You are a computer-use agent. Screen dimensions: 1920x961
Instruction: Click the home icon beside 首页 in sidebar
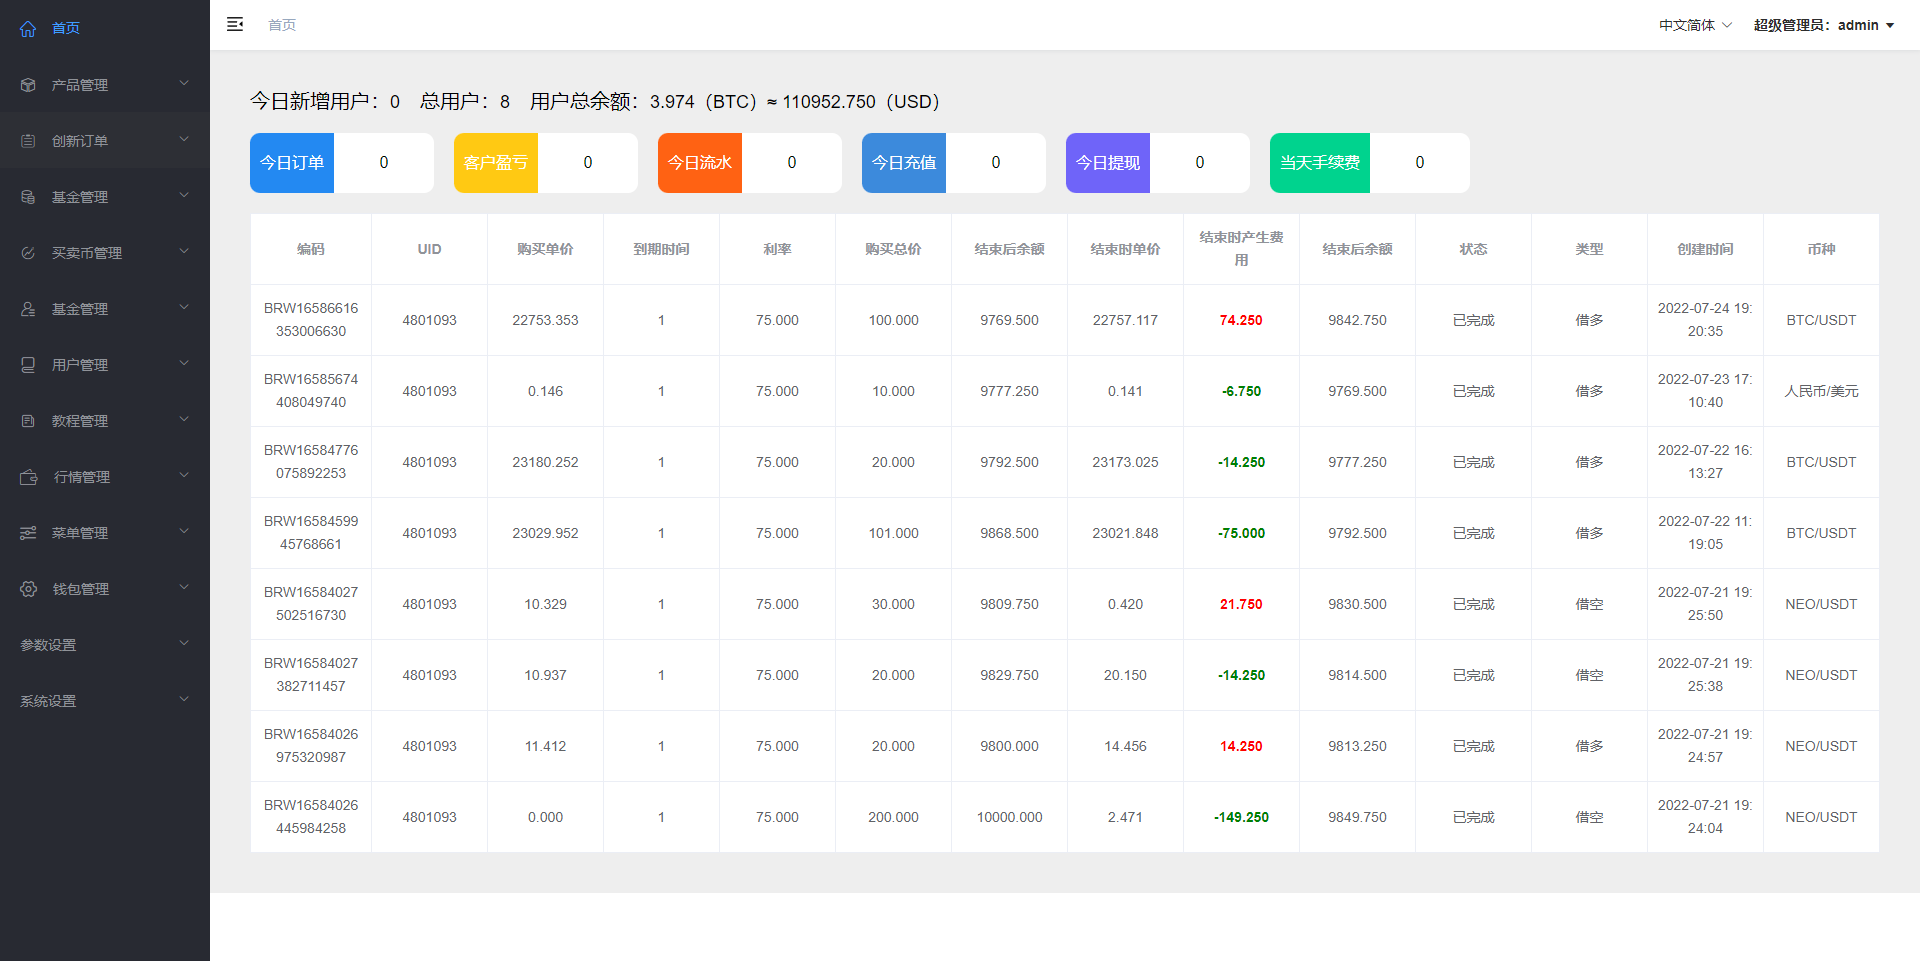(27, 28)
